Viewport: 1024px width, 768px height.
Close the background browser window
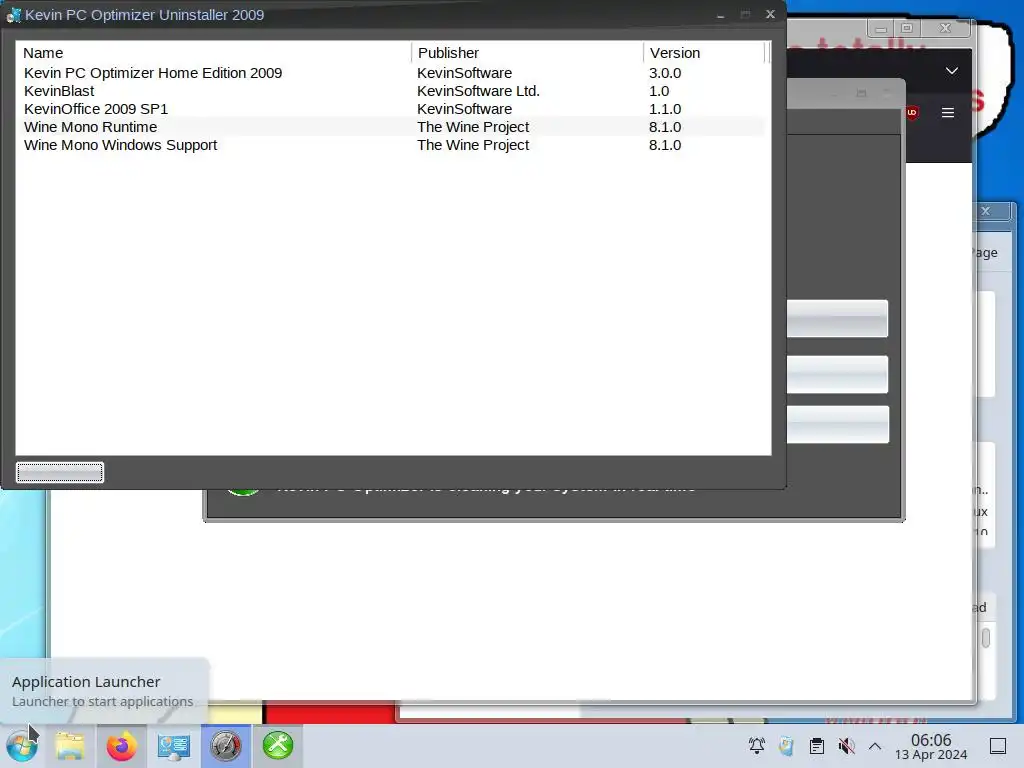point(945,28)
